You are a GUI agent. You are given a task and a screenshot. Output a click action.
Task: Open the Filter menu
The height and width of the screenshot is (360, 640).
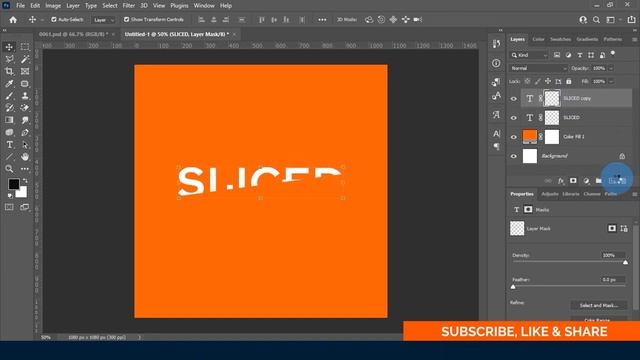point(129,6)
